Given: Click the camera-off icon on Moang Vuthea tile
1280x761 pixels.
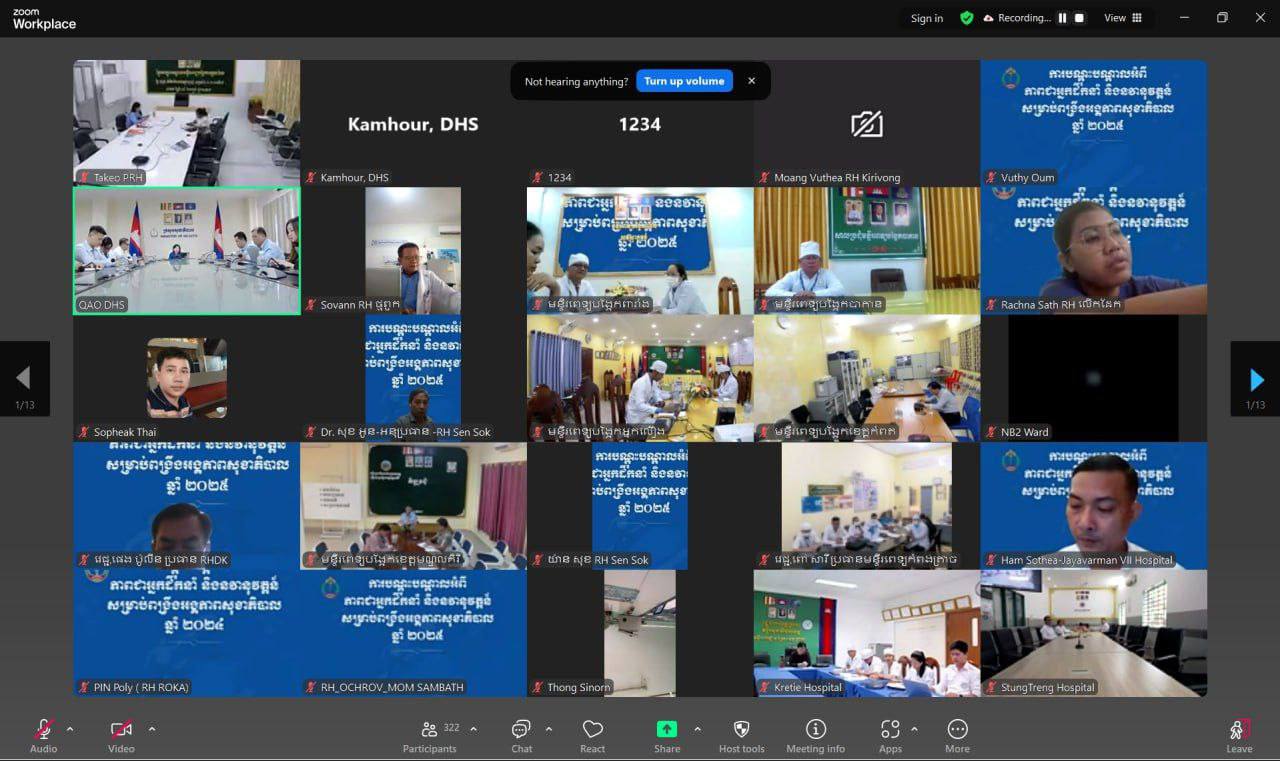Looking at the screenshot, I should [866, 124].
